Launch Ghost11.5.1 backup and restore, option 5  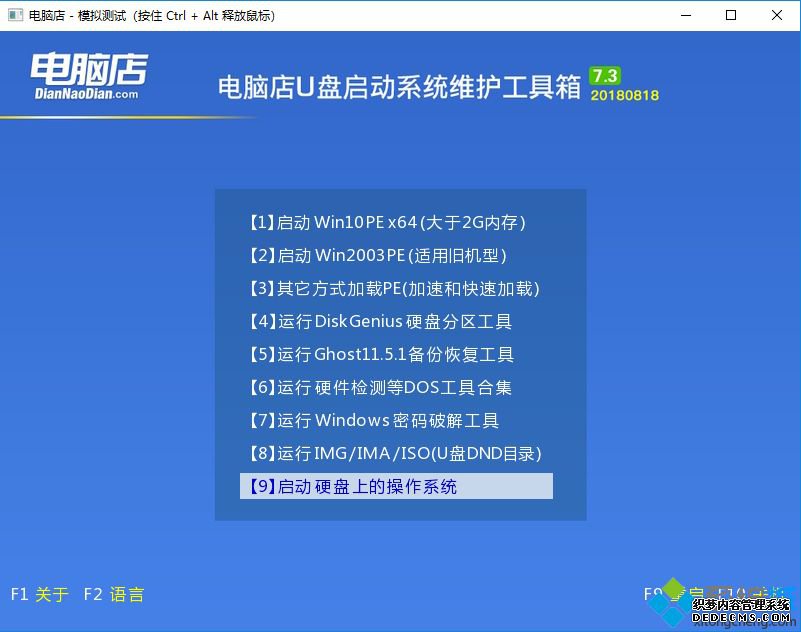[381, 354]
